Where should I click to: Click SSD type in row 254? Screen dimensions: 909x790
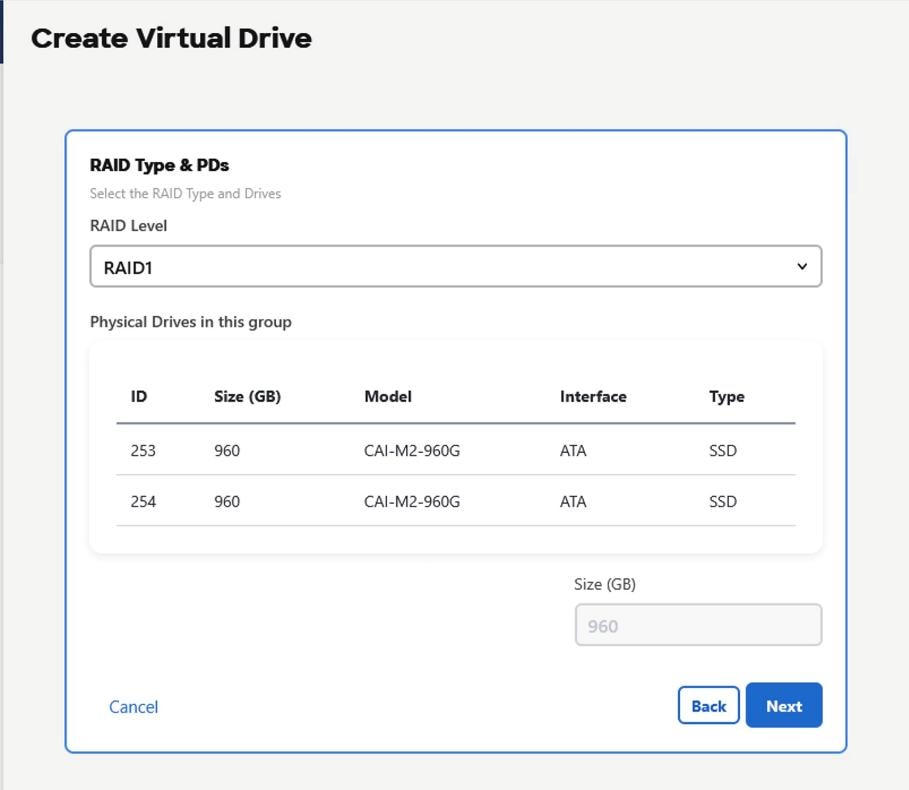coord(723,501)
